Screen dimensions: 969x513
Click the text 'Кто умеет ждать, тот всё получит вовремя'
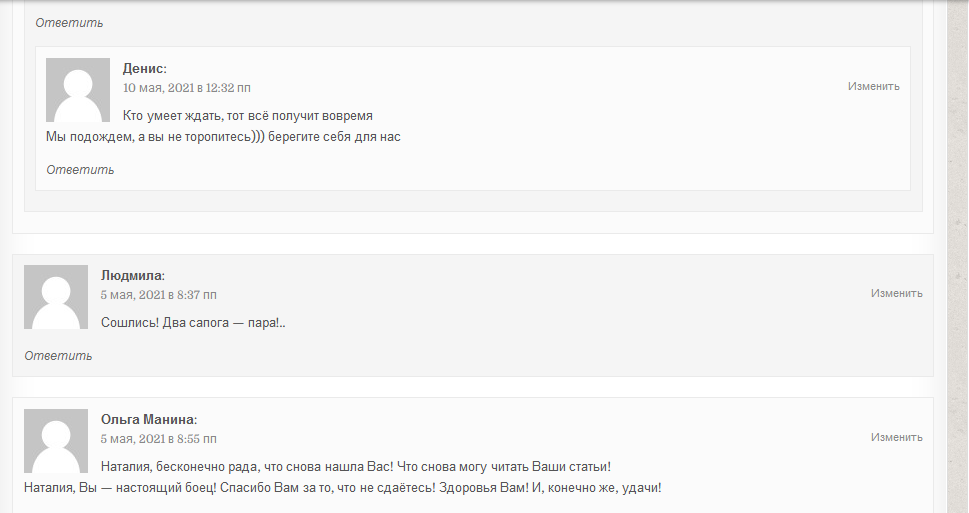point(248,116)
